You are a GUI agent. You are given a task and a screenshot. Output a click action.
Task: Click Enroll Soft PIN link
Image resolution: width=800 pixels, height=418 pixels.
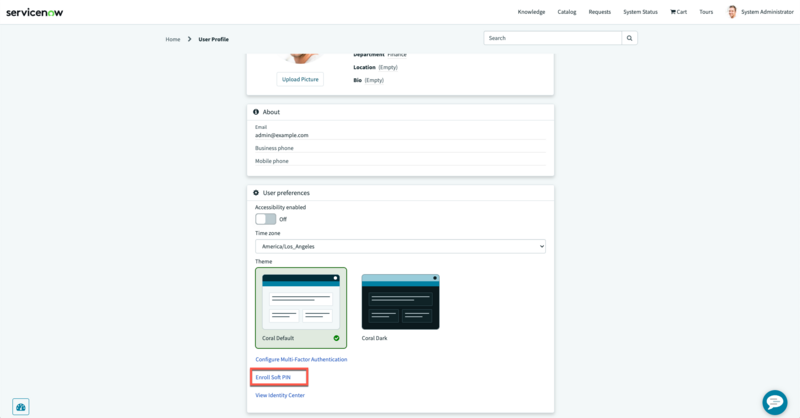click(273, 377)
